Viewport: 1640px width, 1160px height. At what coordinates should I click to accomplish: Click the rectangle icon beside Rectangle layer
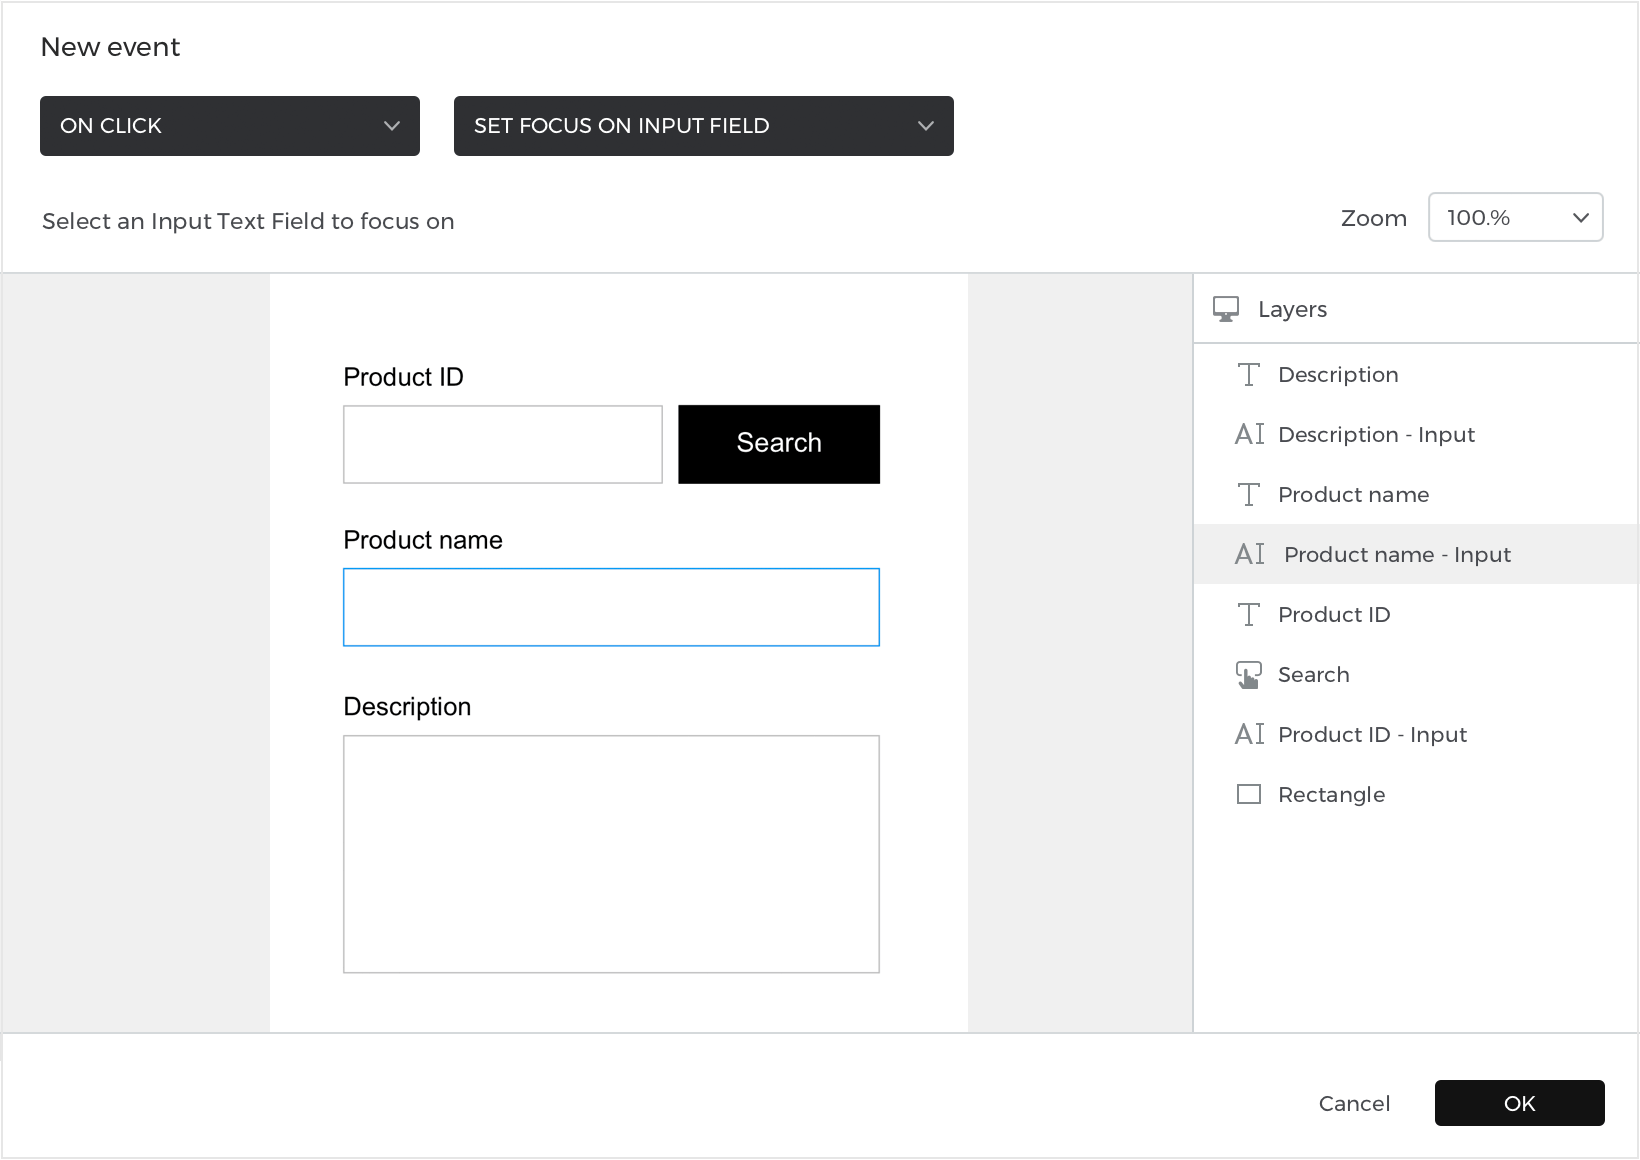[1249, 794]
